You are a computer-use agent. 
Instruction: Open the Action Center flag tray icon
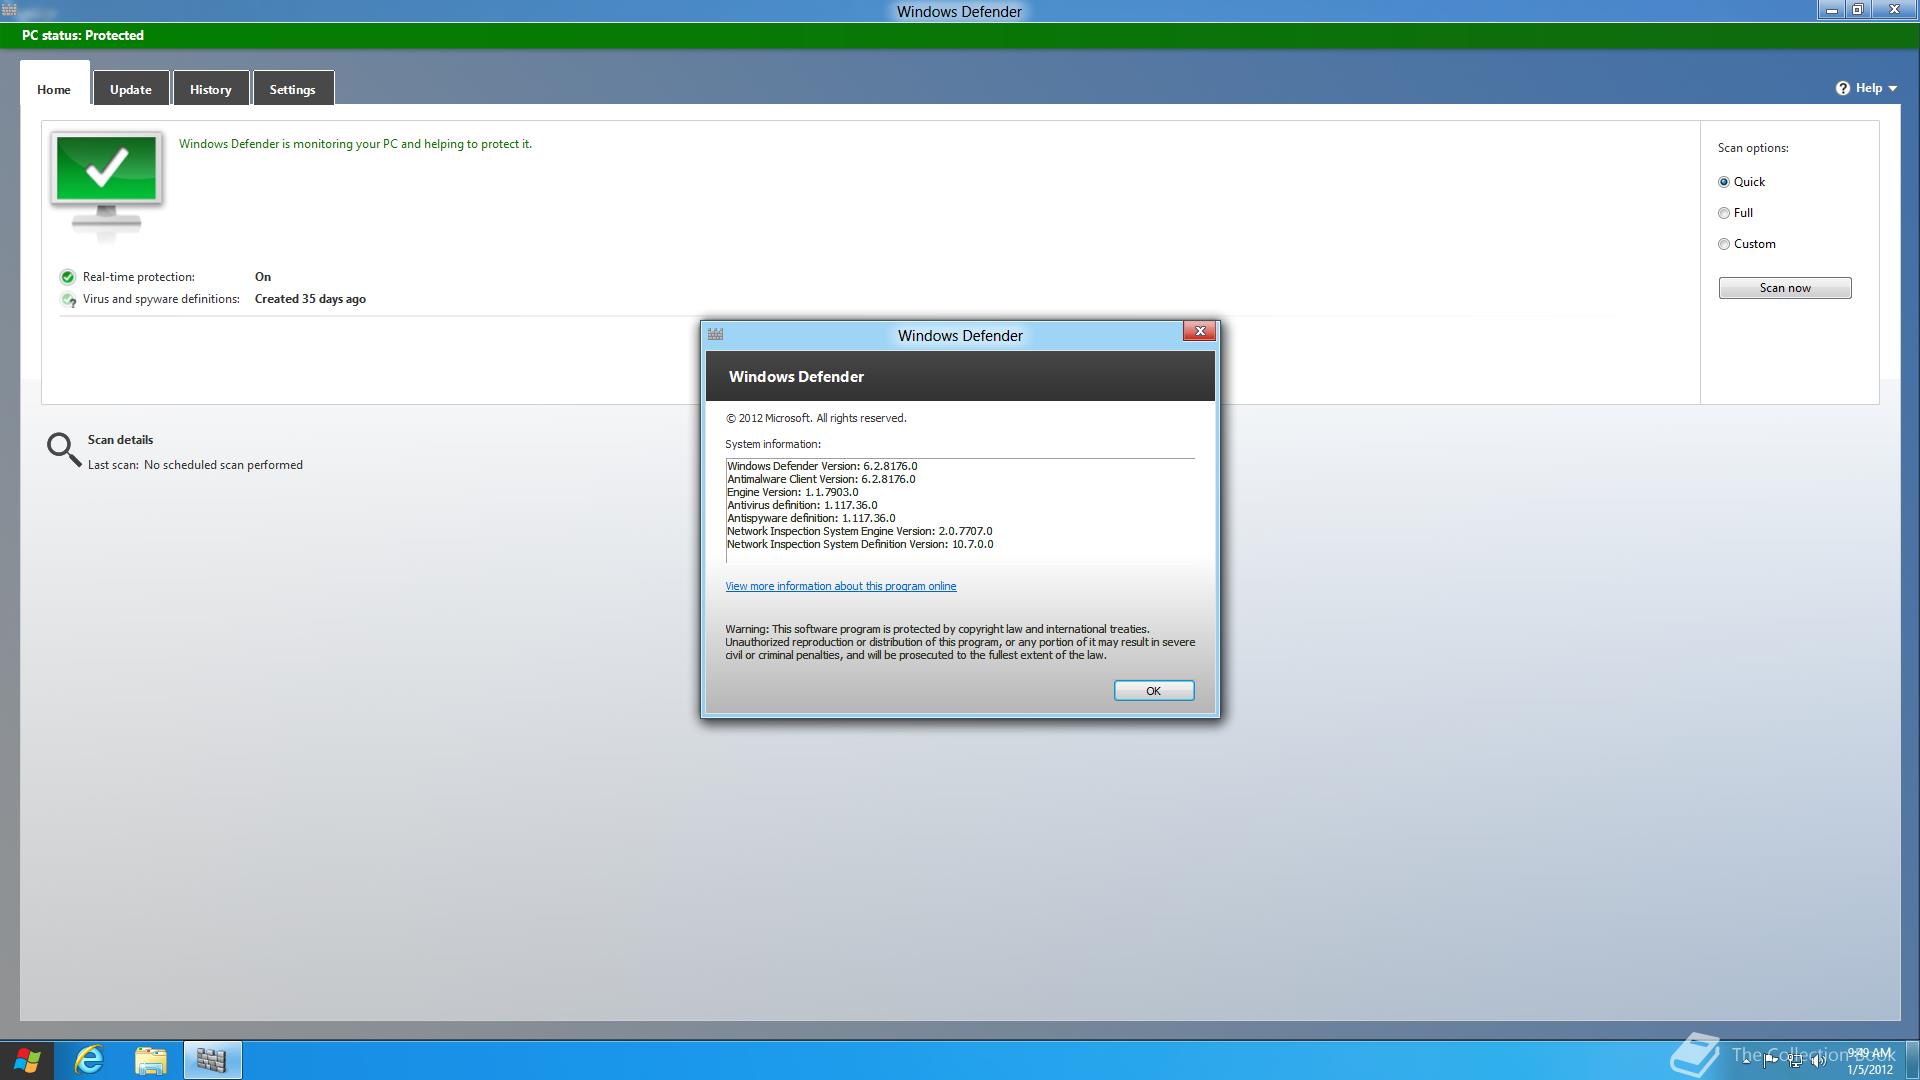pos(1770,1061)
